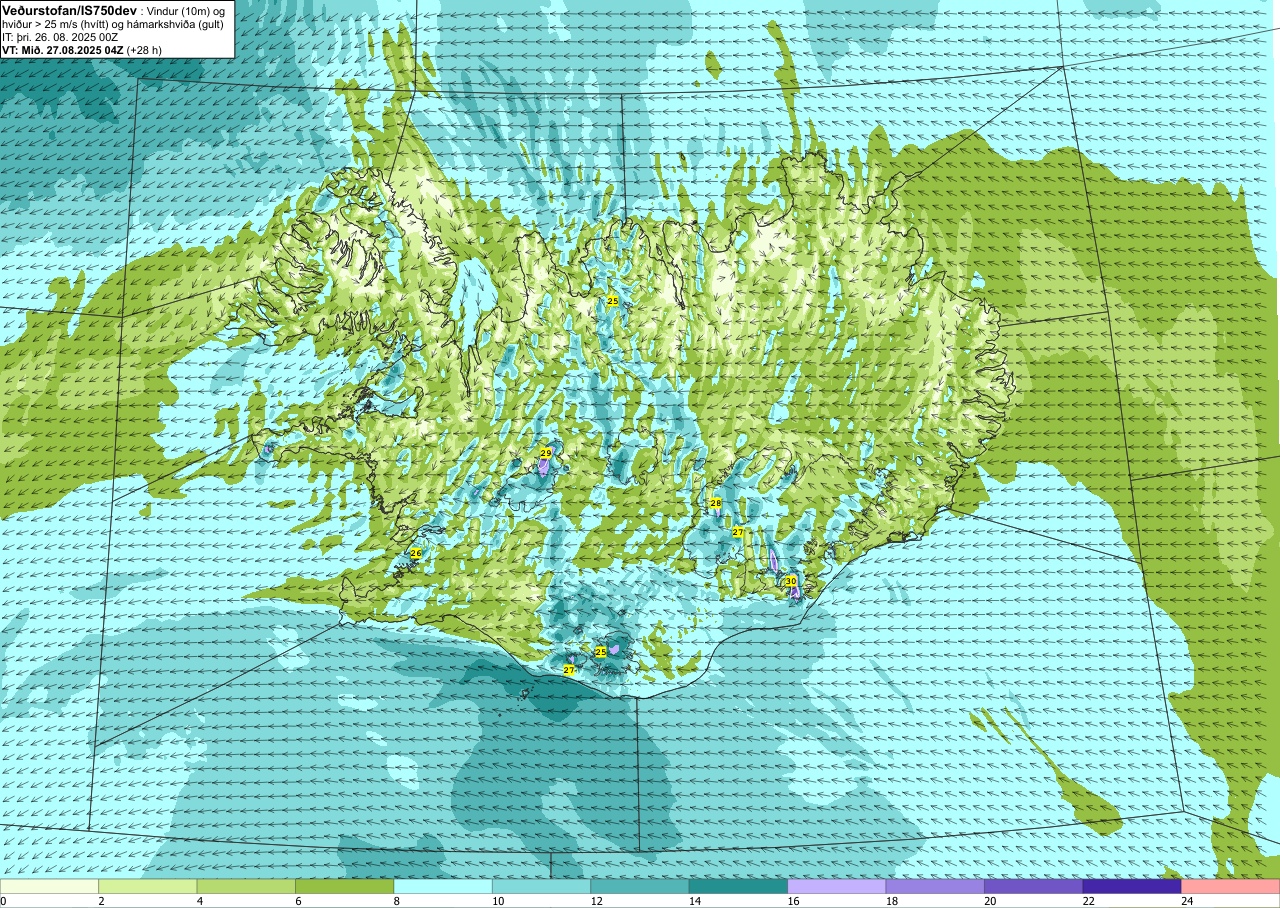Click the pale yellow 0–2 m/s legend swatch
1280x908 pixels.
coord(49,886)
